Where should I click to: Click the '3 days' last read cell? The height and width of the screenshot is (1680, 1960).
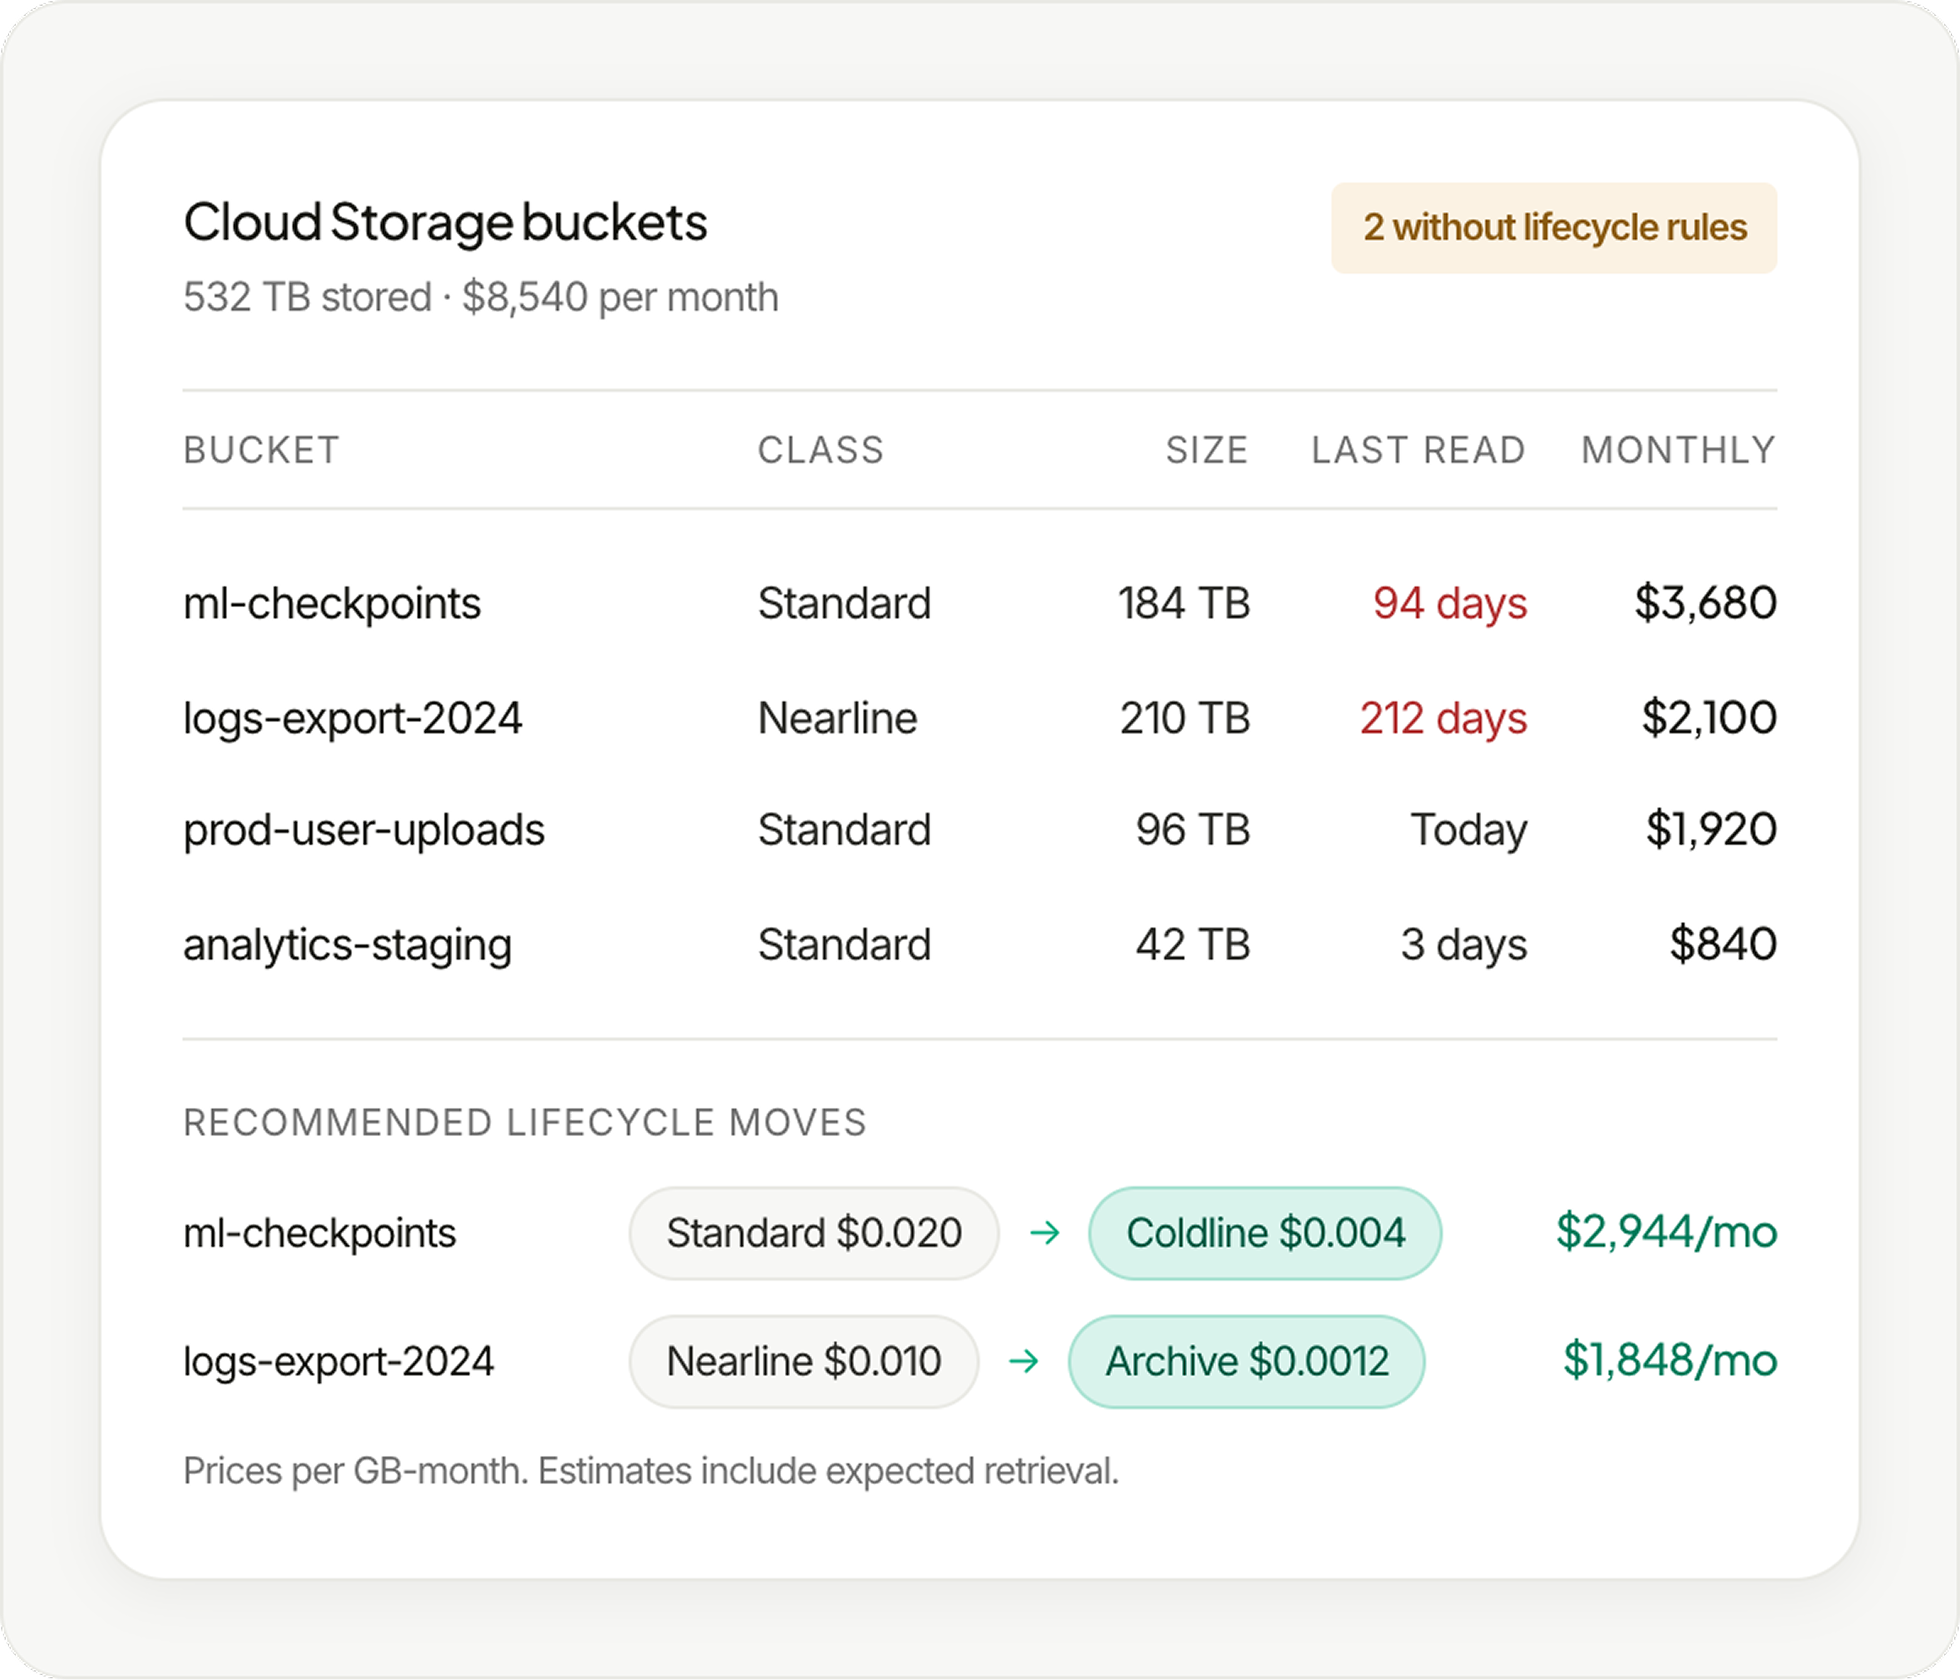click(1464, 944)
